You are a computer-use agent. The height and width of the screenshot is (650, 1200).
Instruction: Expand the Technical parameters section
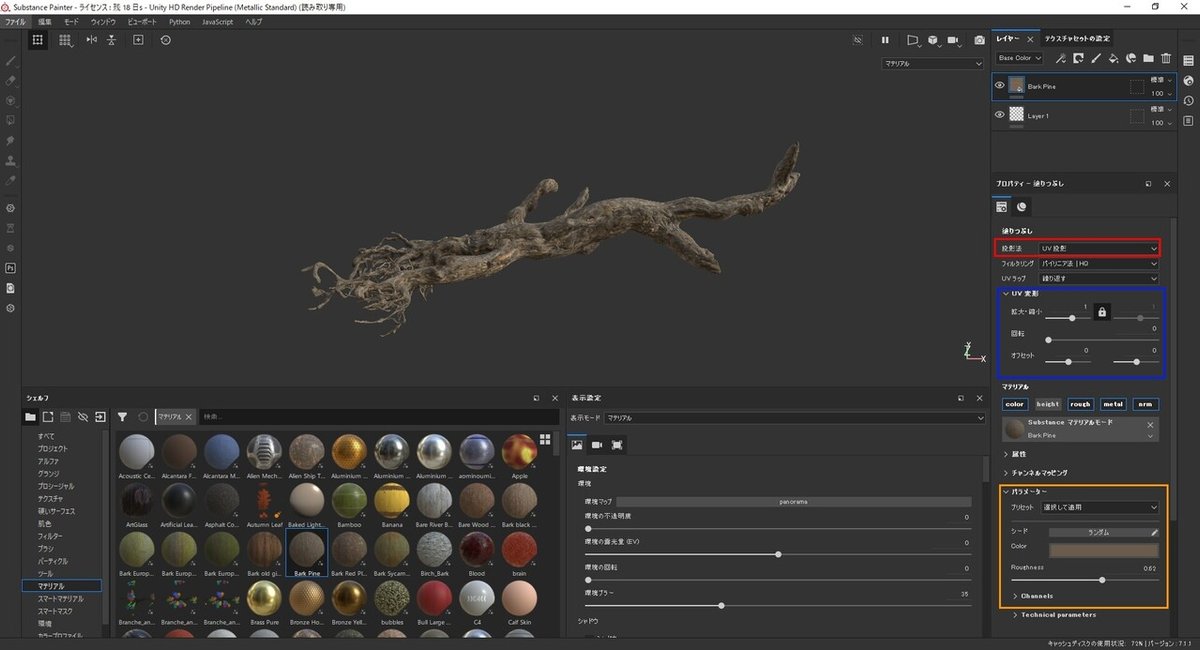(1058, 615)
